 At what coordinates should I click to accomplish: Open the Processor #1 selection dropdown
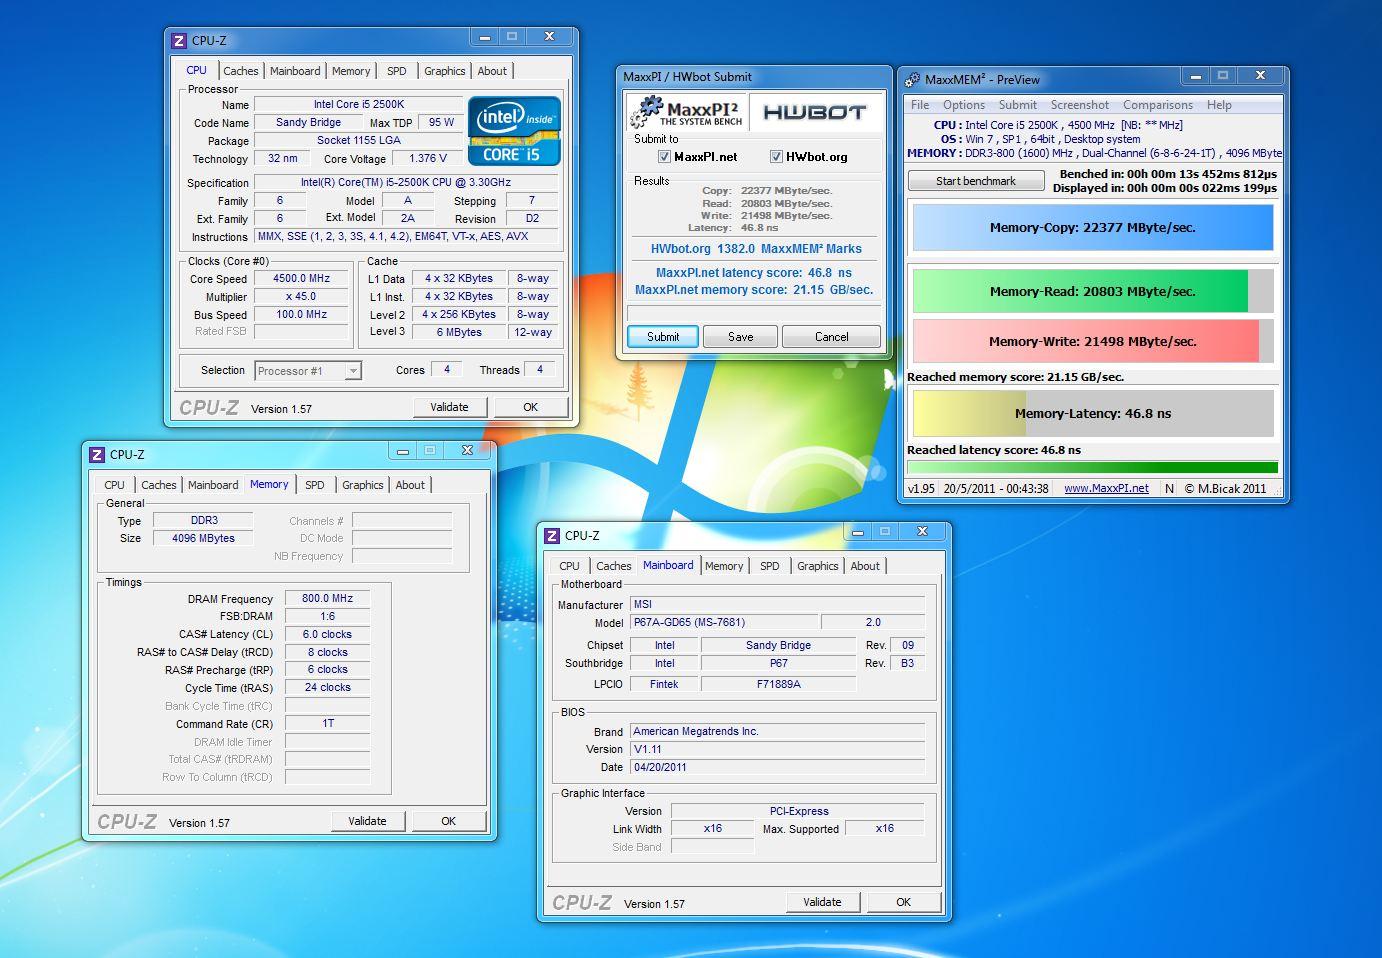tap(308, 371)
